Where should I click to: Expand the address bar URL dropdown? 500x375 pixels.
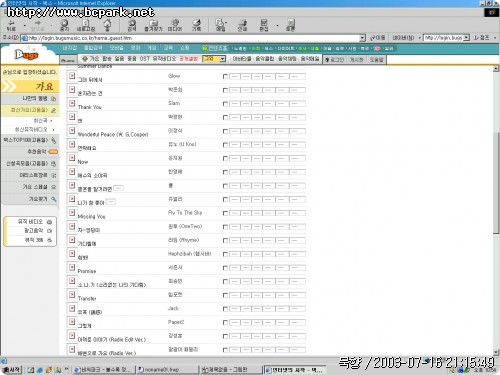coord(363,38)
